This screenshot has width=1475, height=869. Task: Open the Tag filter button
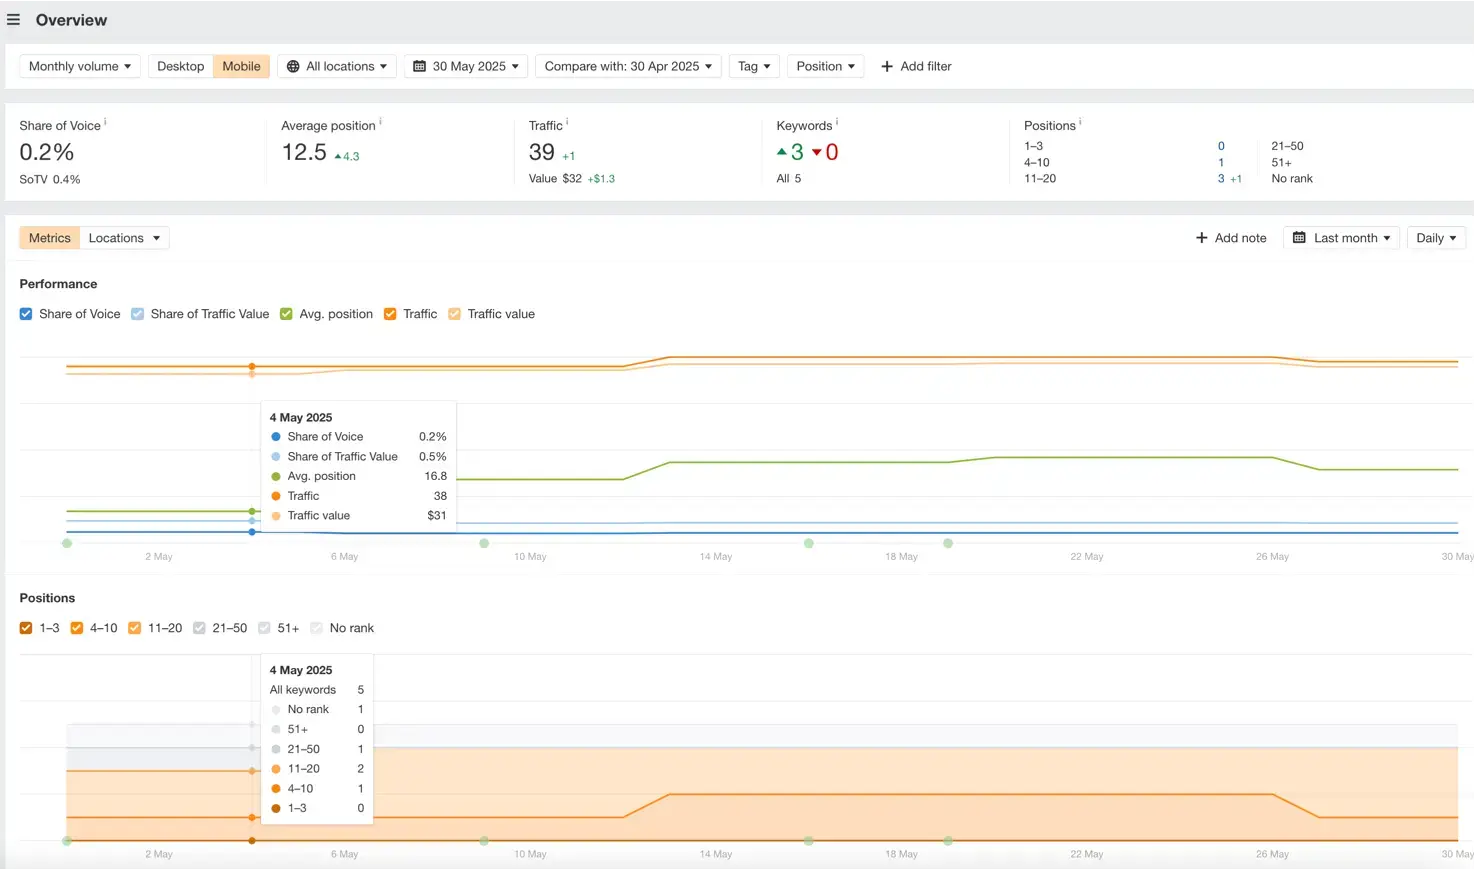tap(754, 67)
